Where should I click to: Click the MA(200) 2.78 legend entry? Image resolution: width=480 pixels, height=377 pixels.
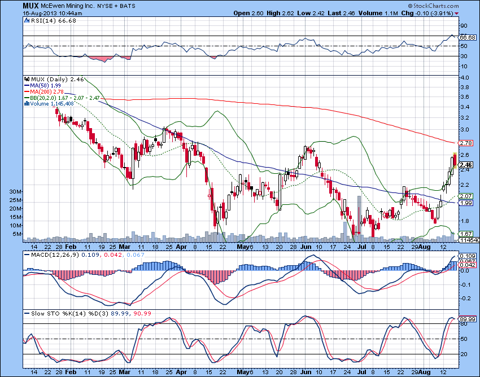(46, 92)
